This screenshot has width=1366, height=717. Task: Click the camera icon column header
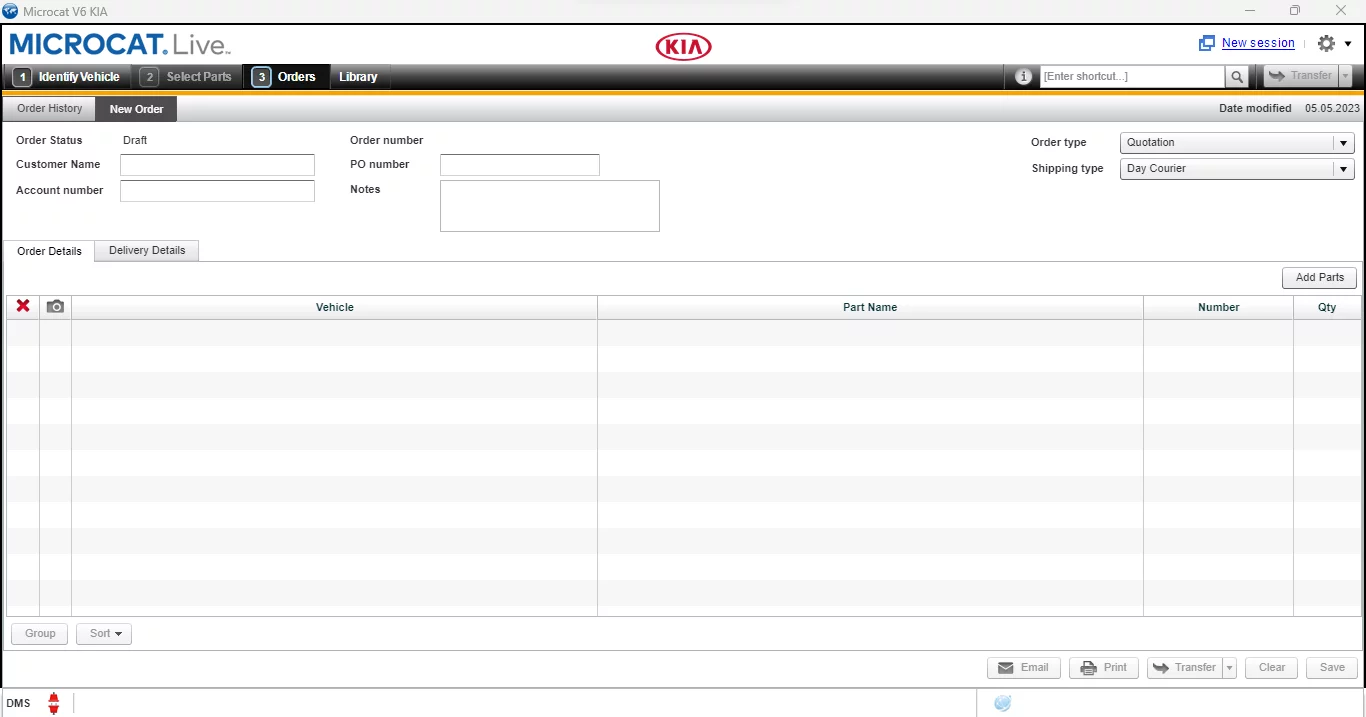click(x=56, y=307)
